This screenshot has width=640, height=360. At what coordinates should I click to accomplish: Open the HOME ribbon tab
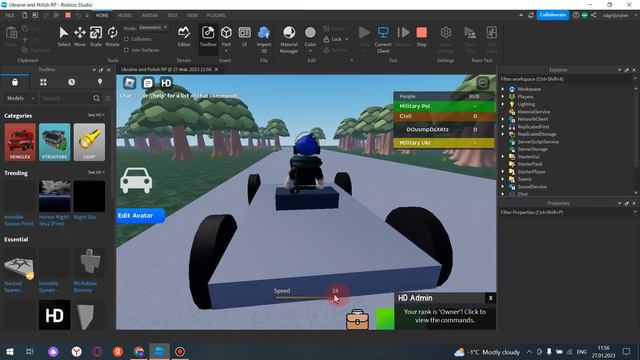click(x=102, y=16)
